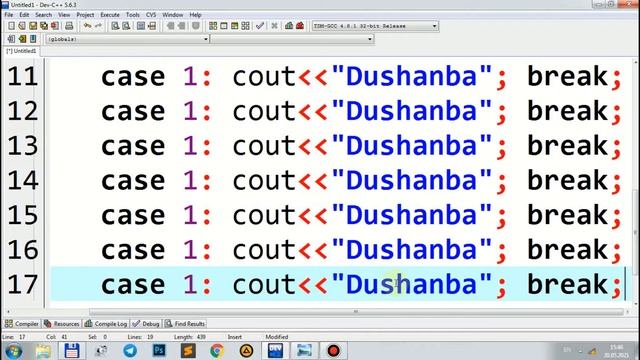Click the Length 439 status entry

(190, 337)
